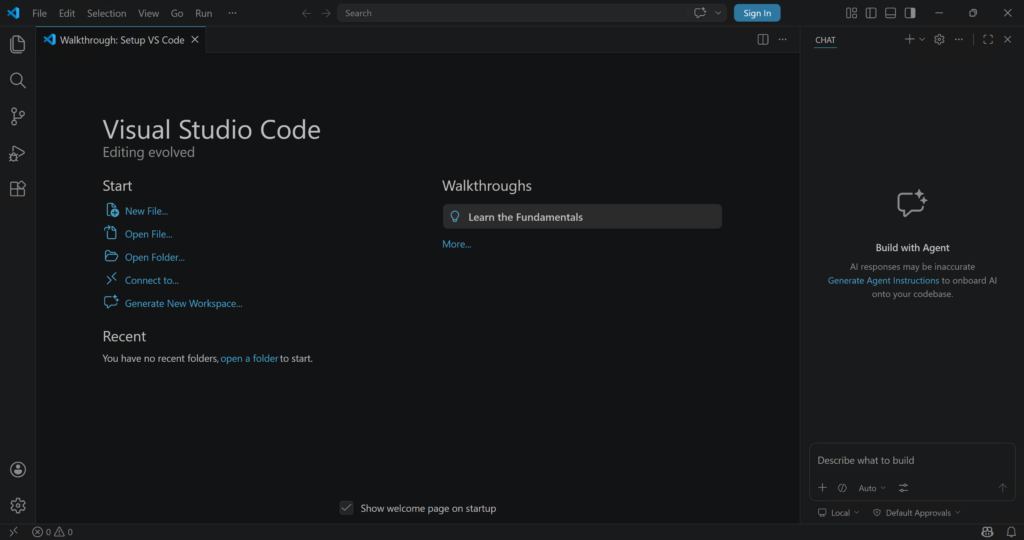Send chat message with arrow icon

(1002, 488)
